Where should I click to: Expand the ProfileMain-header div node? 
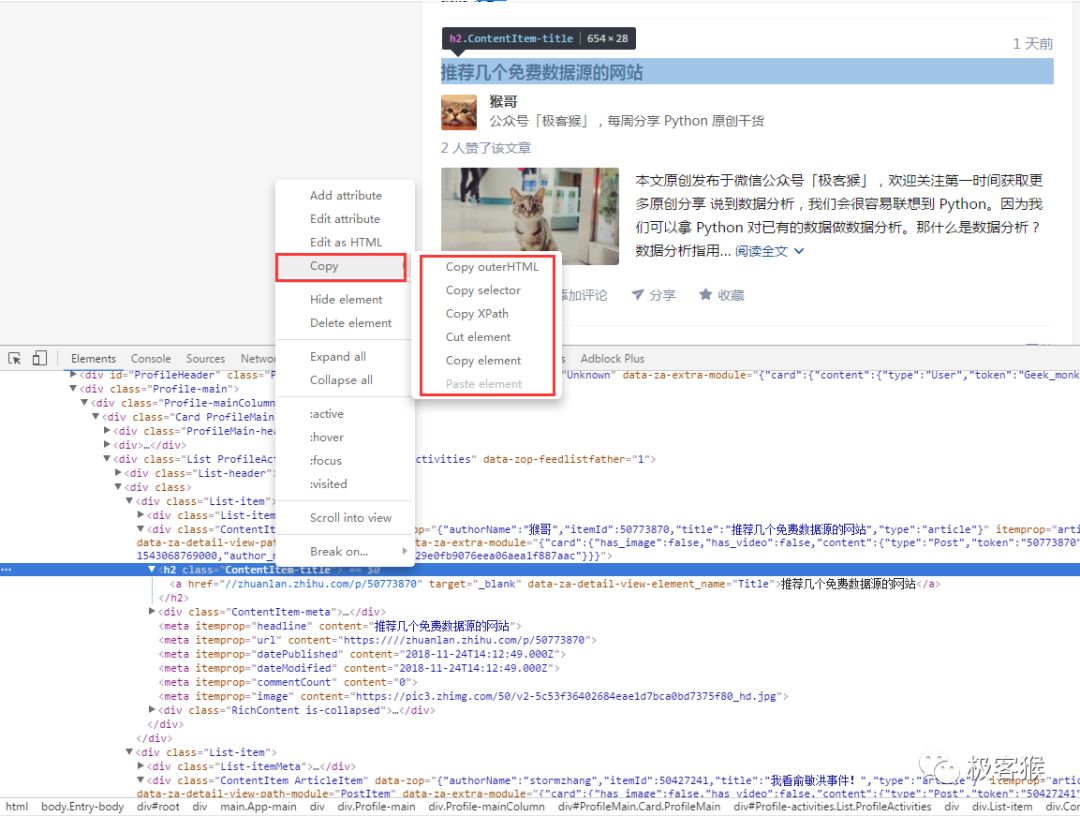(107, 430)
